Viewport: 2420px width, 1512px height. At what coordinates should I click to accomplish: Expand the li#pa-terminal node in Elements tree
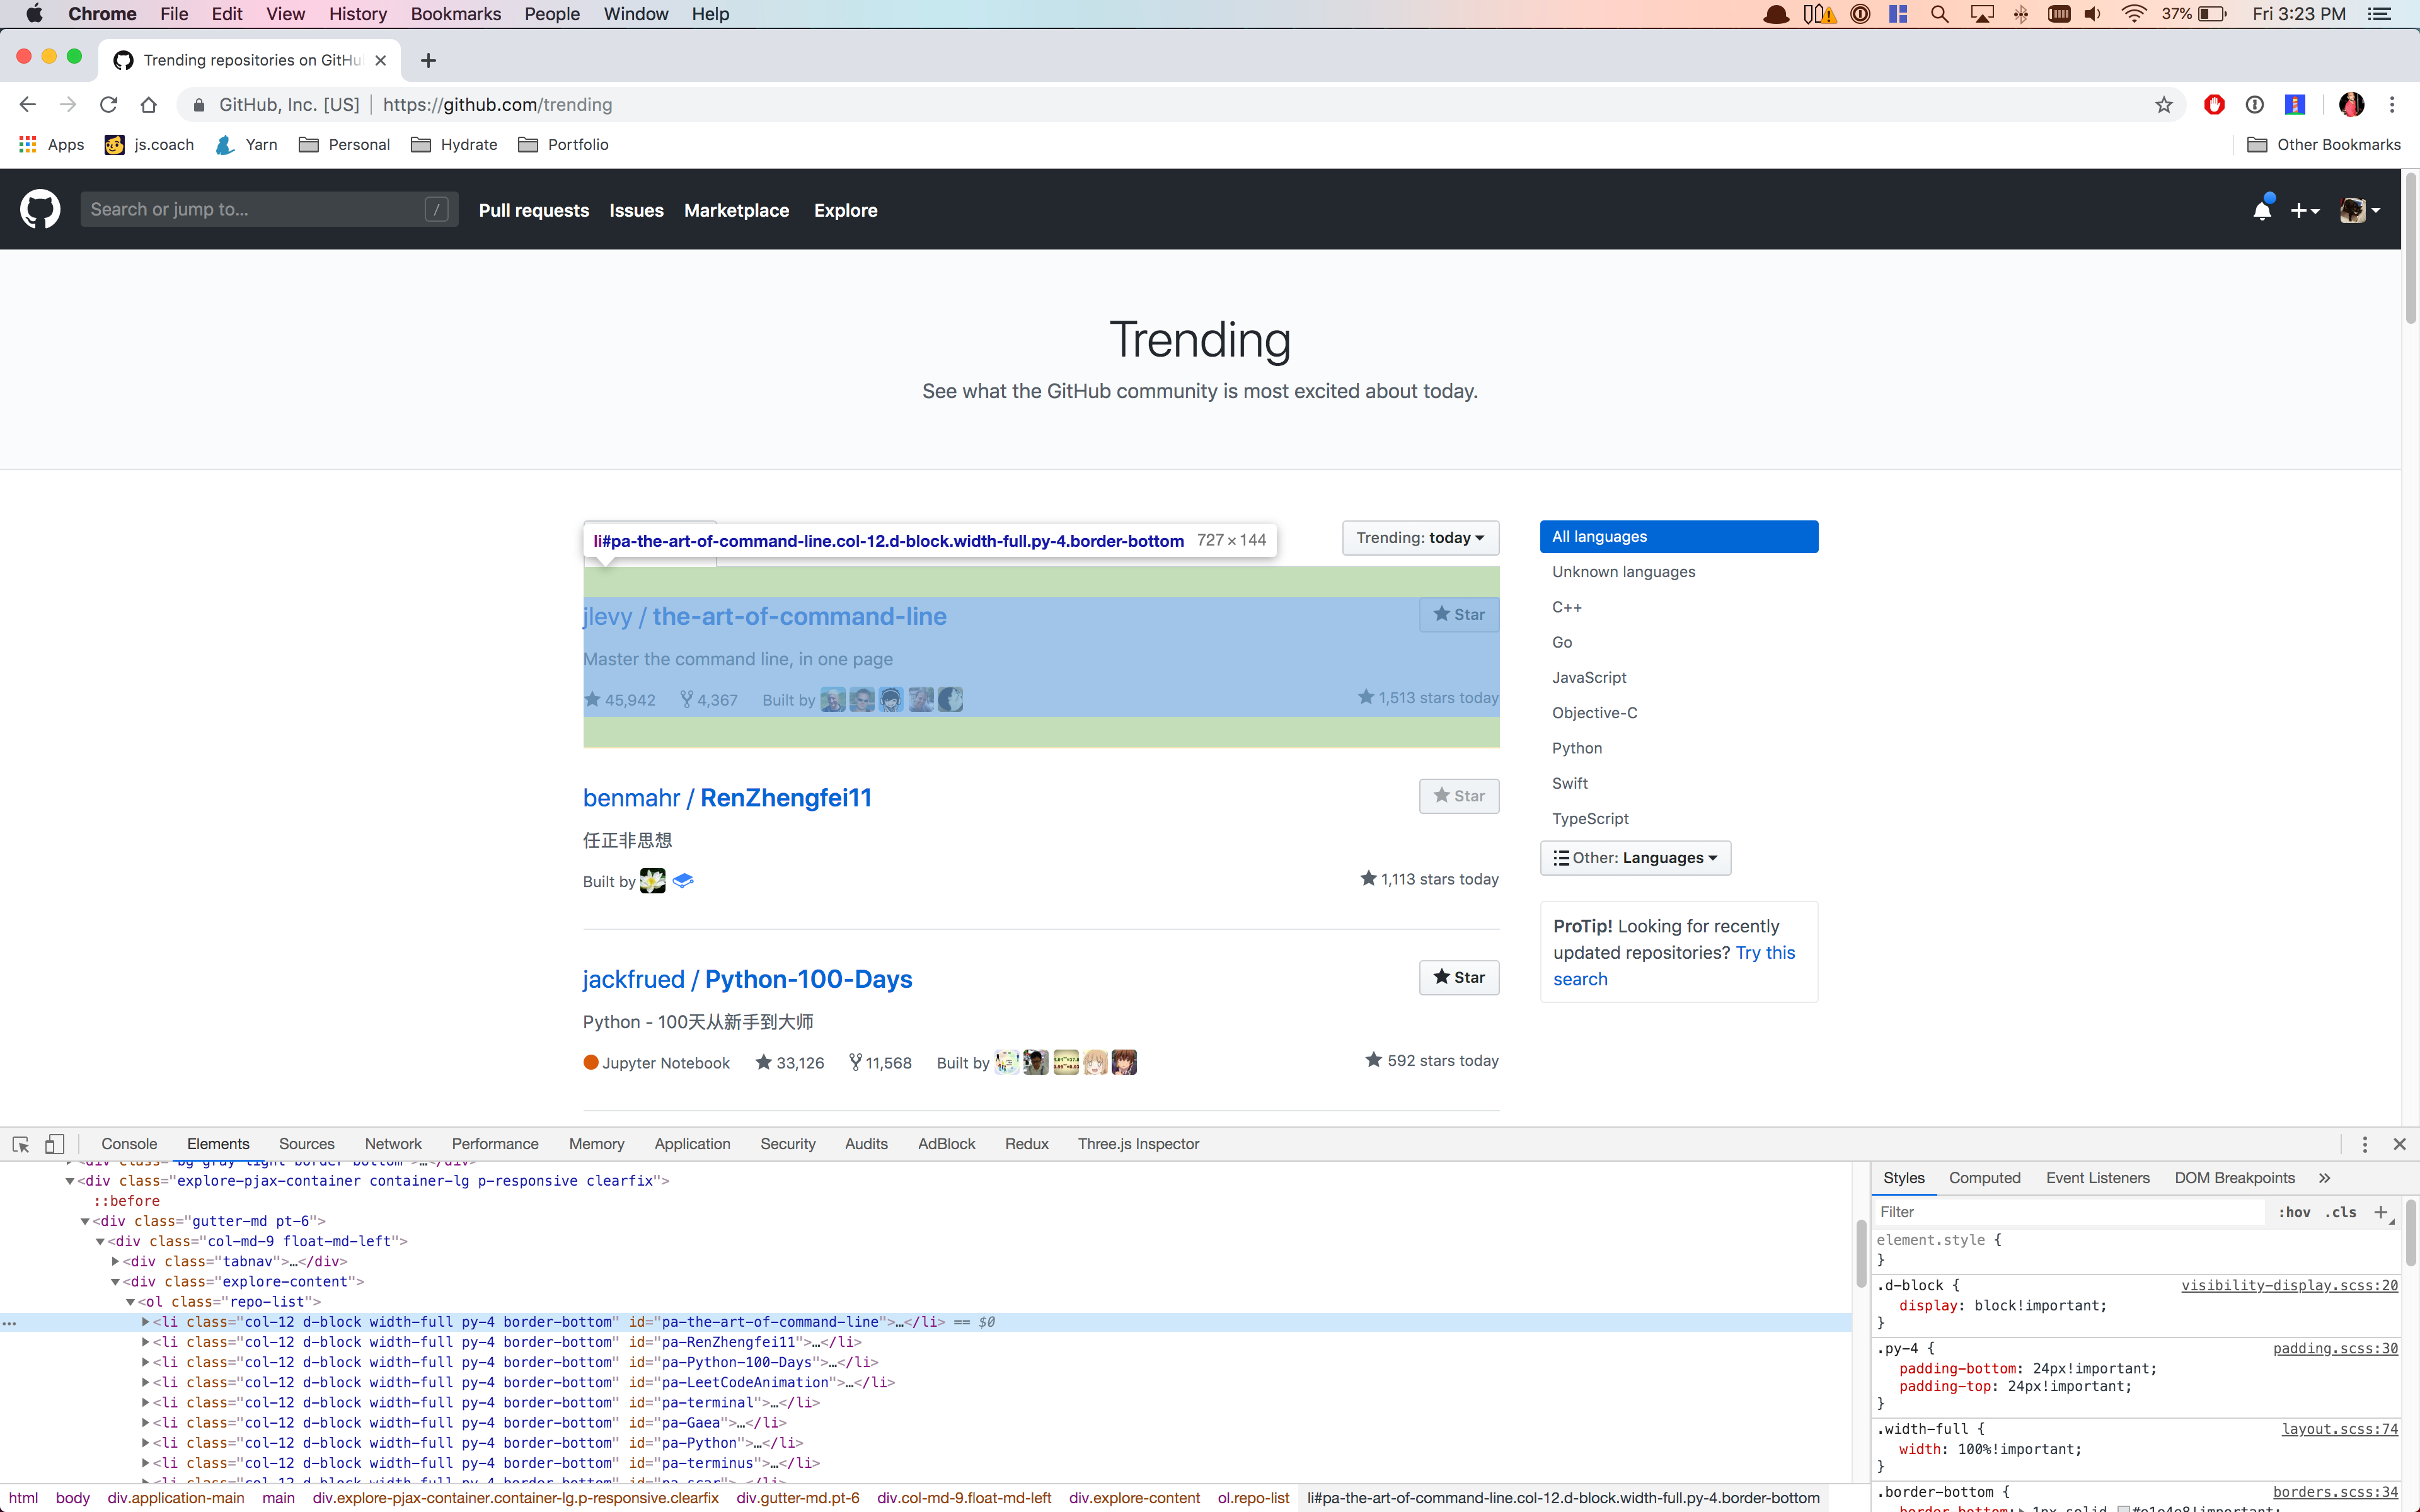click(x=147, y=1402)
